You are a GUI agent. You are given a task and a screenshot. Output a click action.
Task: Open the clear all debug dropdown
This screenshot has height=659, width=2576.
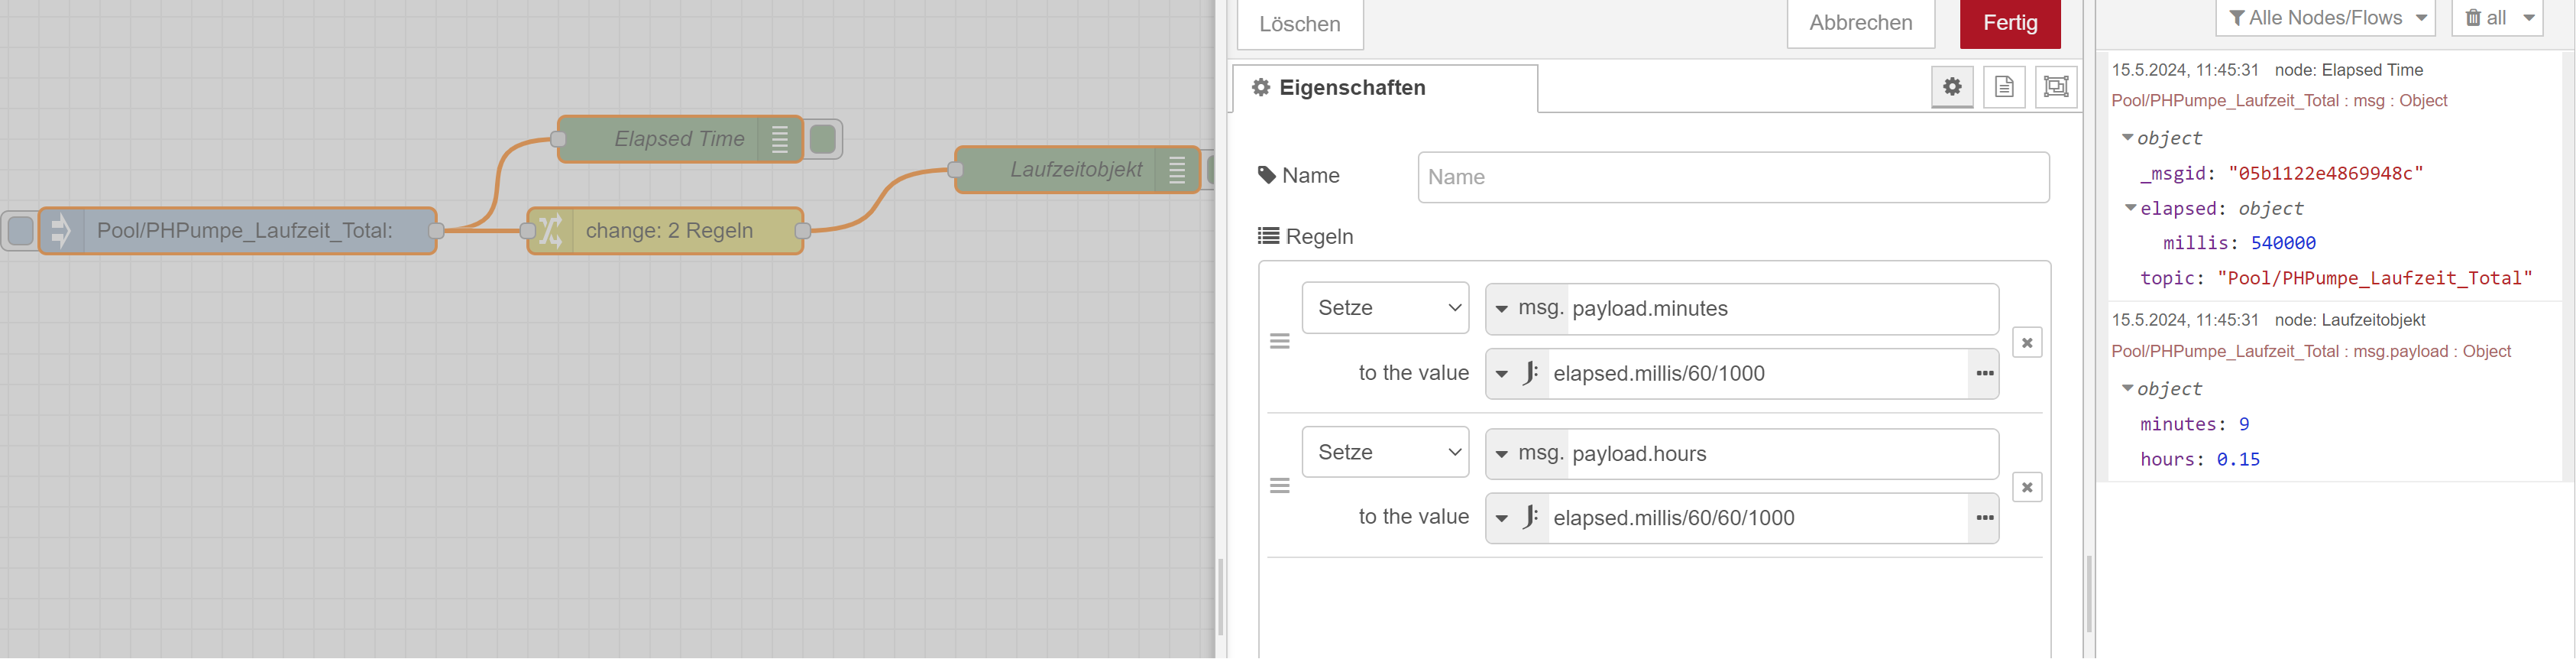(2528, 18)
